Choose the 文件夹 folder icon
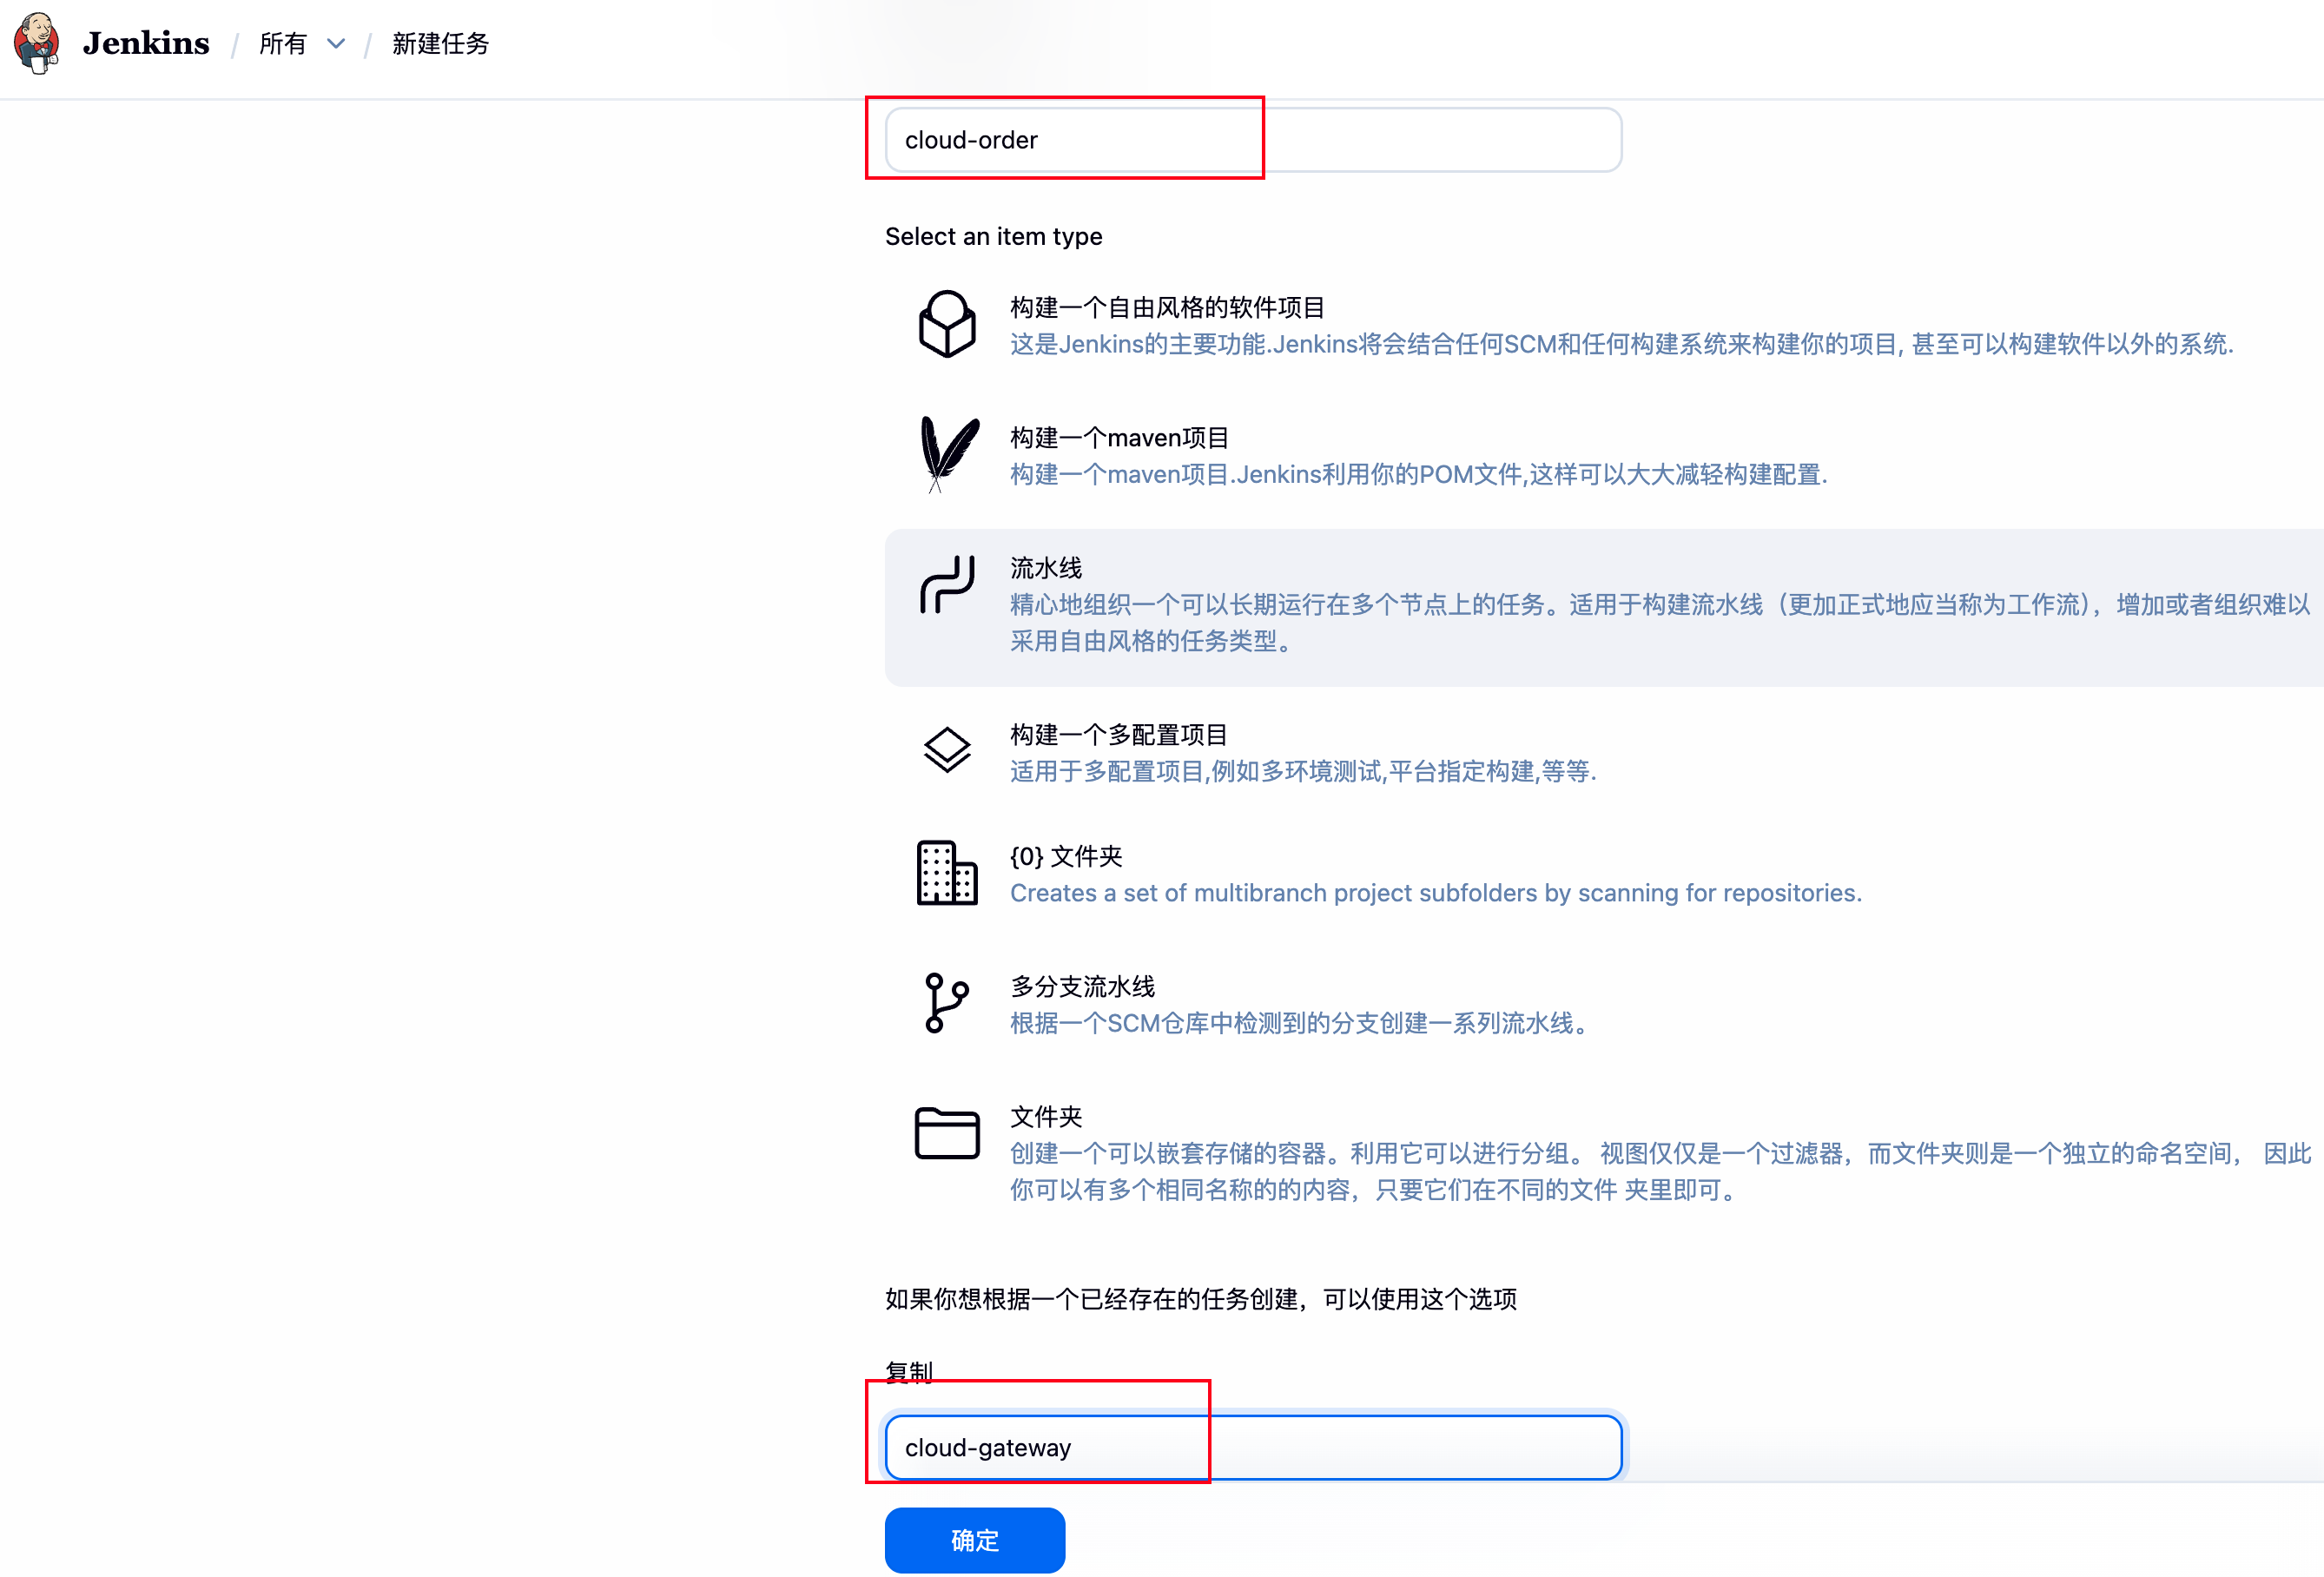This screenshot has width=2324, height=1577. tap(946, 1133)
